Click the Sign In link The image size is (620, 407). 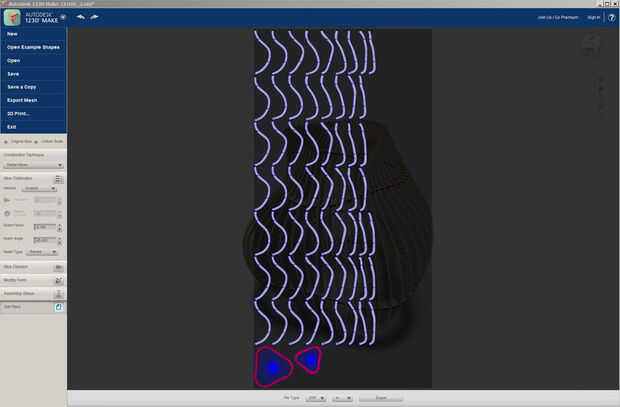point(593,17)
